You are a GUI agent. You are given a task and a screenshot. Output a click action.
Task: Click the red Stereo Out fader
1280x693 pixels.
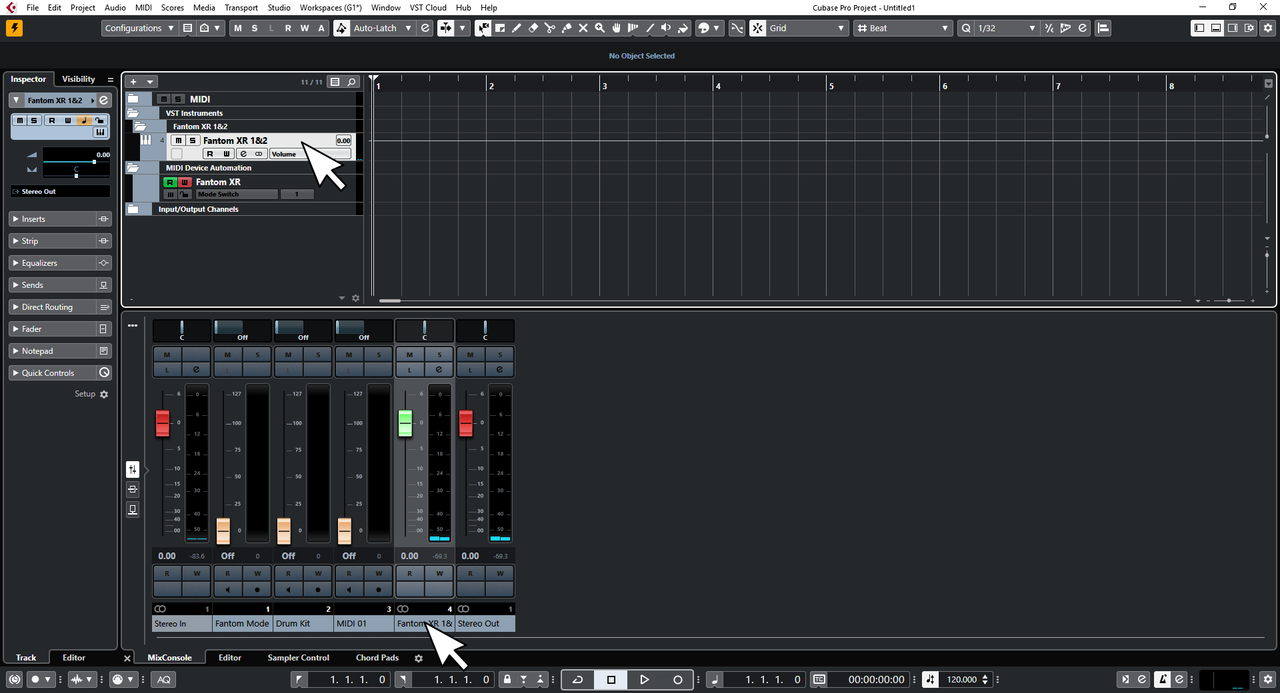(x=465, y=423)
